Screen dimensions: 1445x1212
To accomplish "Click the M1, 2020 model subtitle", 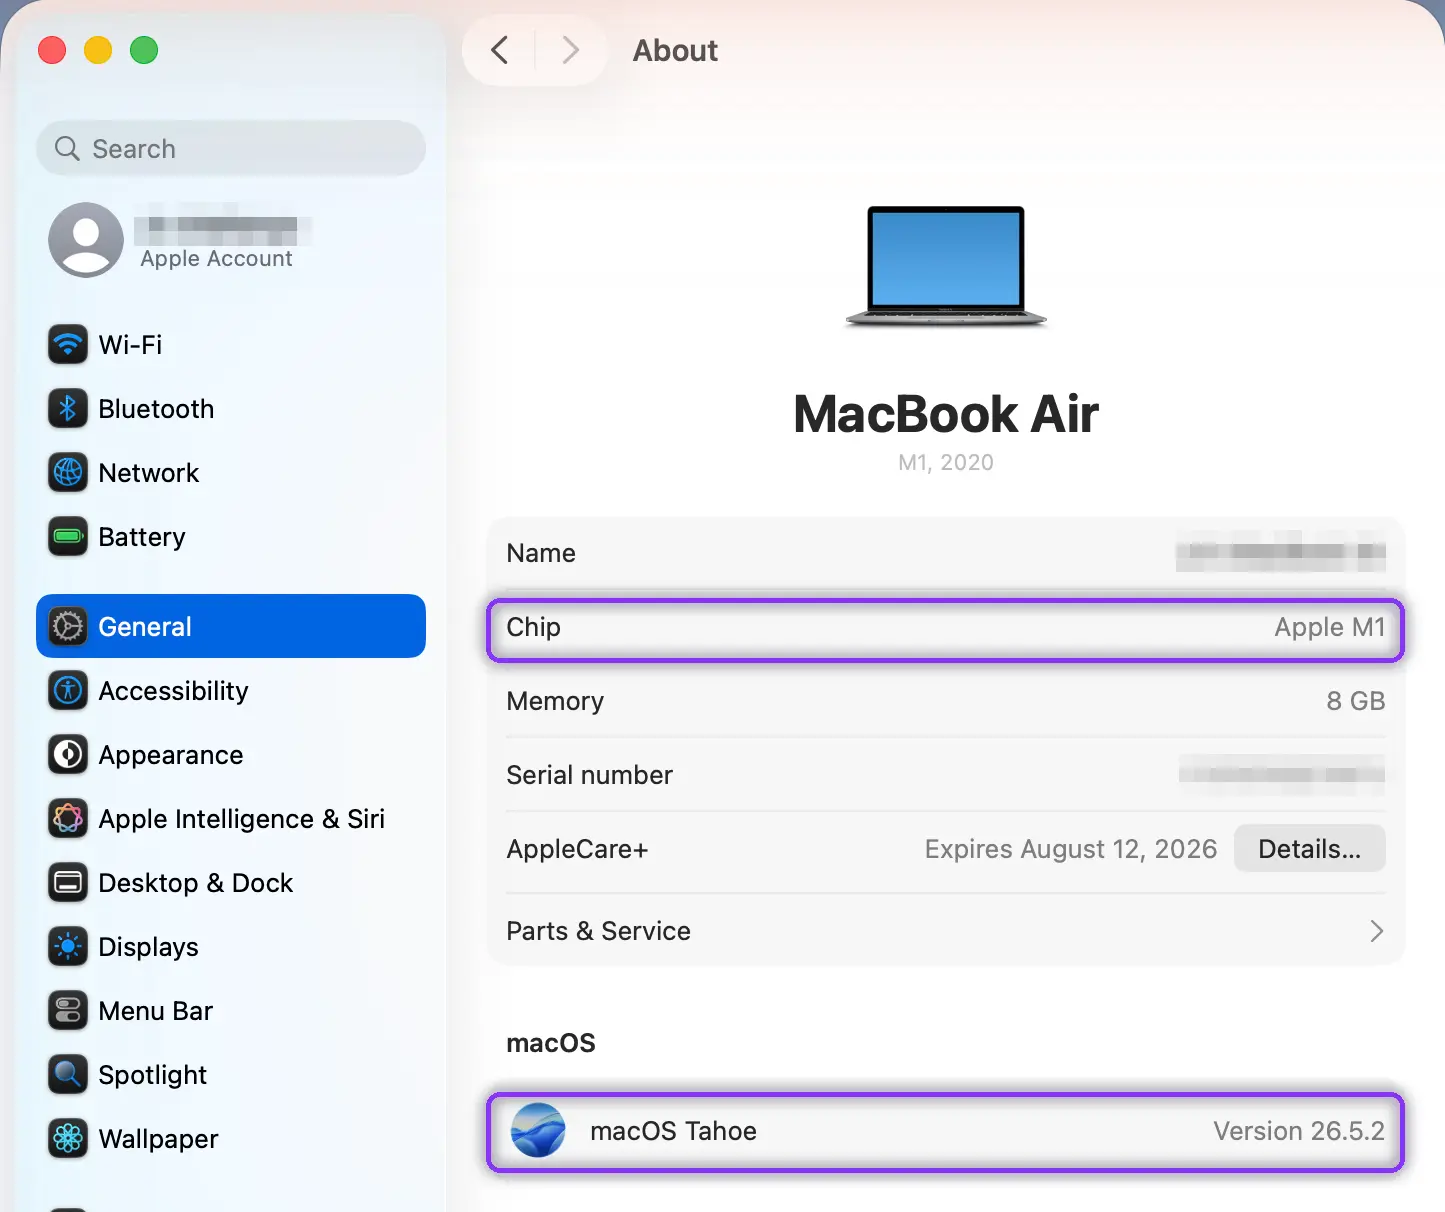I will [946, 463].
